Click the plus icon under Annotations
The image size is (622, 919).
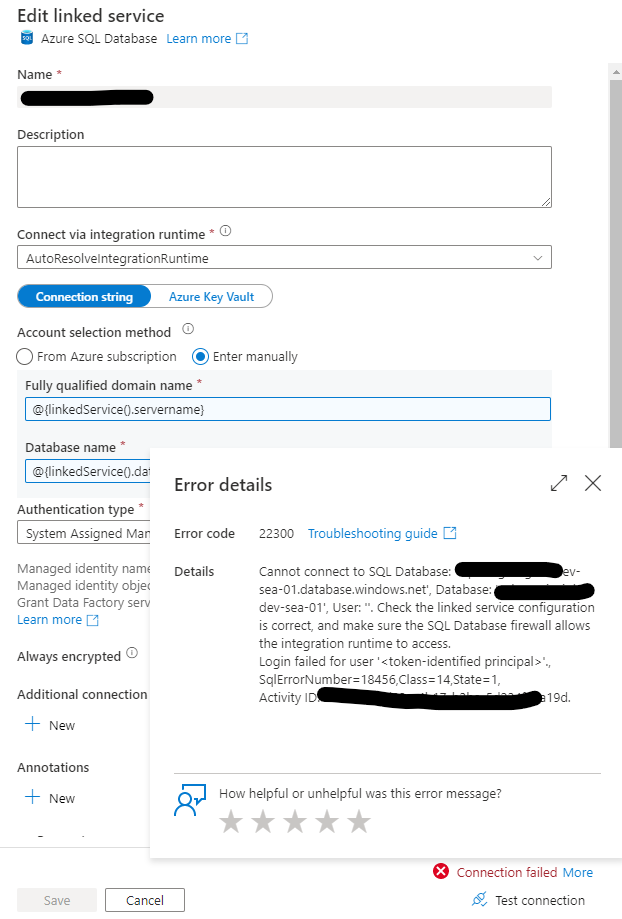coord(33,797)
